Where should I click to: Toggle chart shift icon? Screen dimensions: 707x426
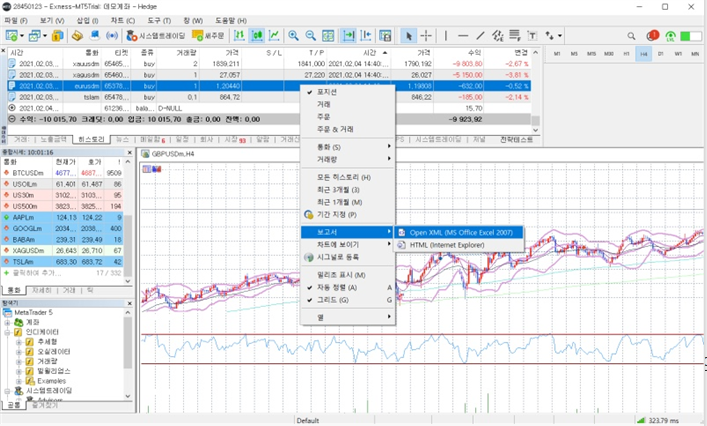pos(366,36)
